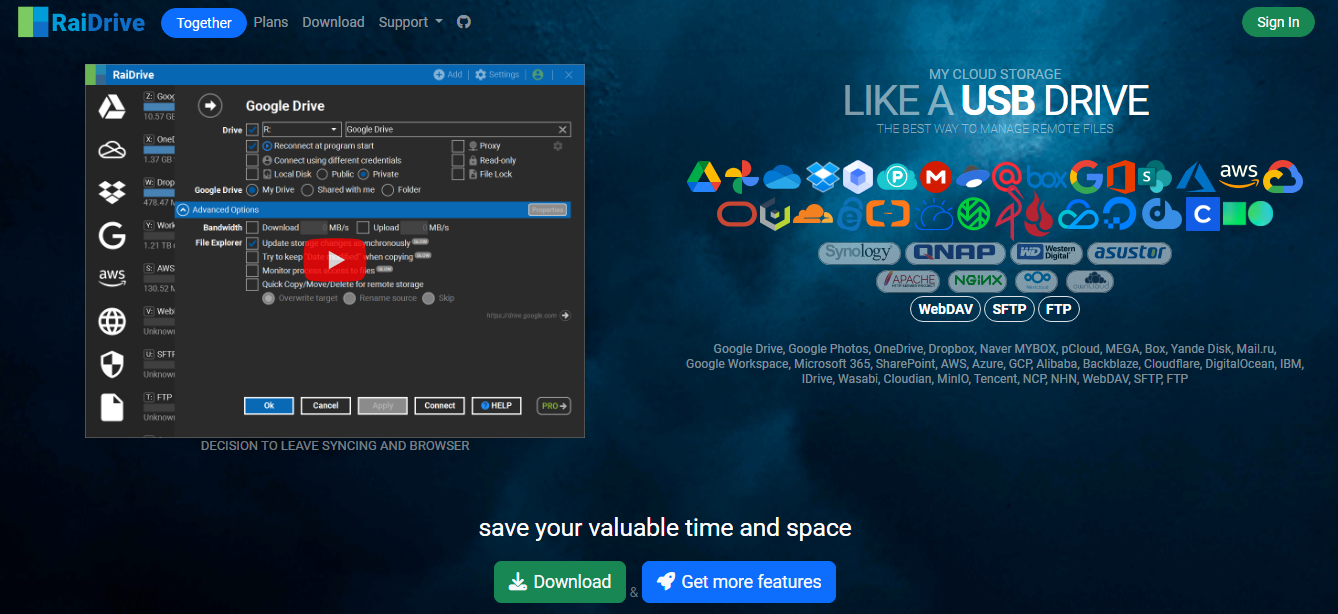
Task: Click the RaiDrive logo in the navbar
Action: point(81,22)
